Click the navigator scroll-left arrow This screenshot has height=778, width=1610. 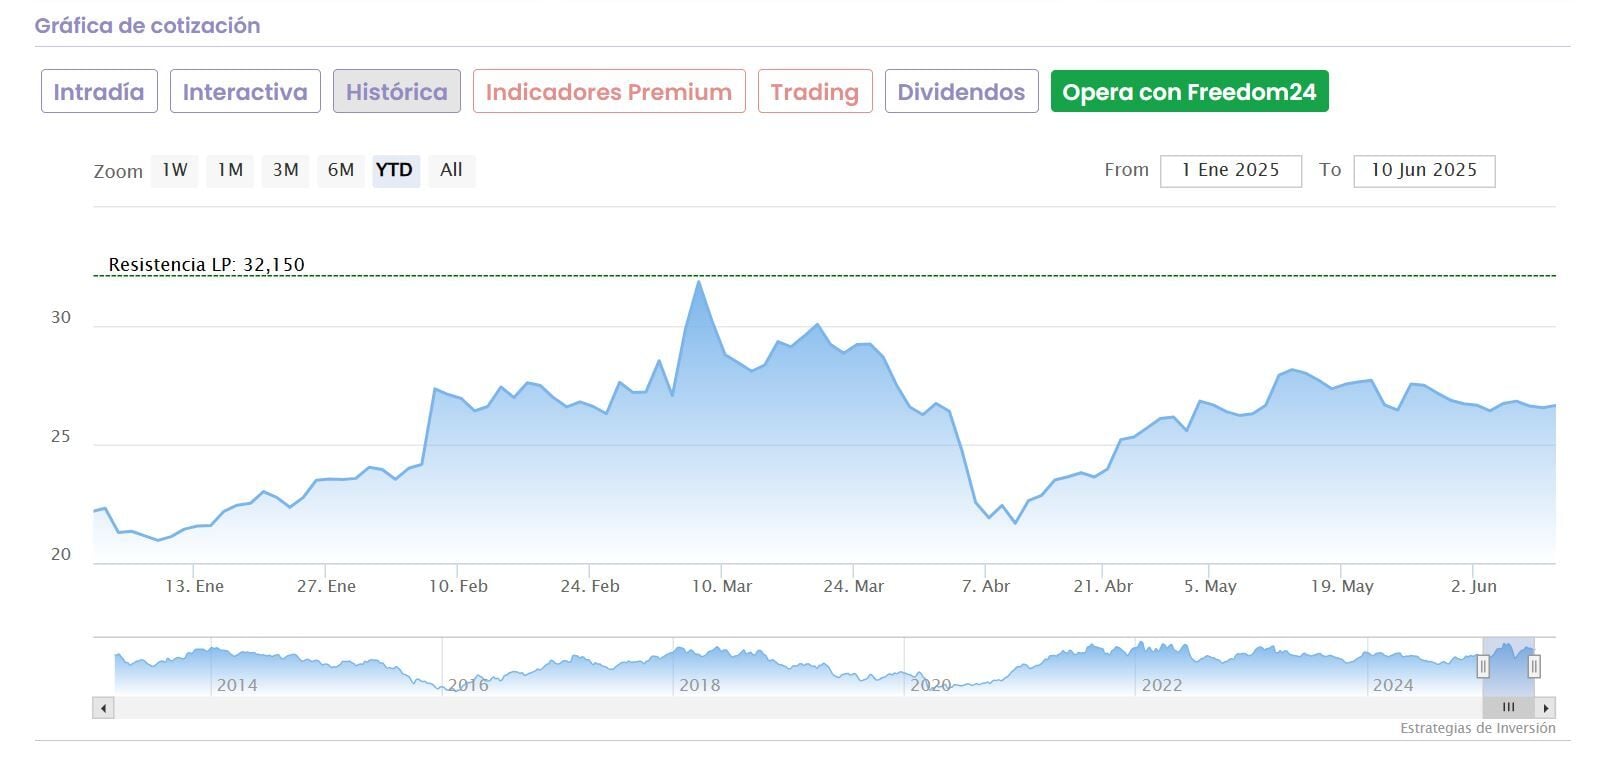(103, 708)
